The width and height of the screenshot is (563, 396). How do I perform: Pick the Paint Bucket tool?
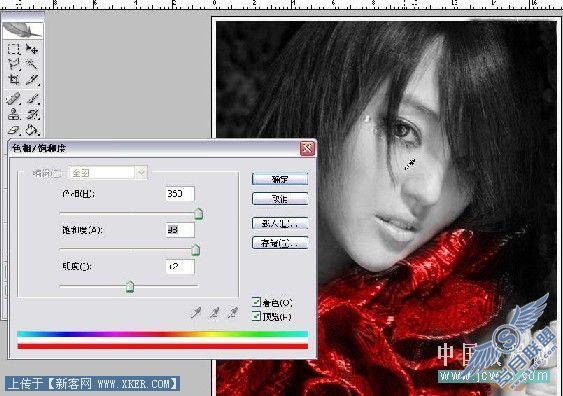32,130
